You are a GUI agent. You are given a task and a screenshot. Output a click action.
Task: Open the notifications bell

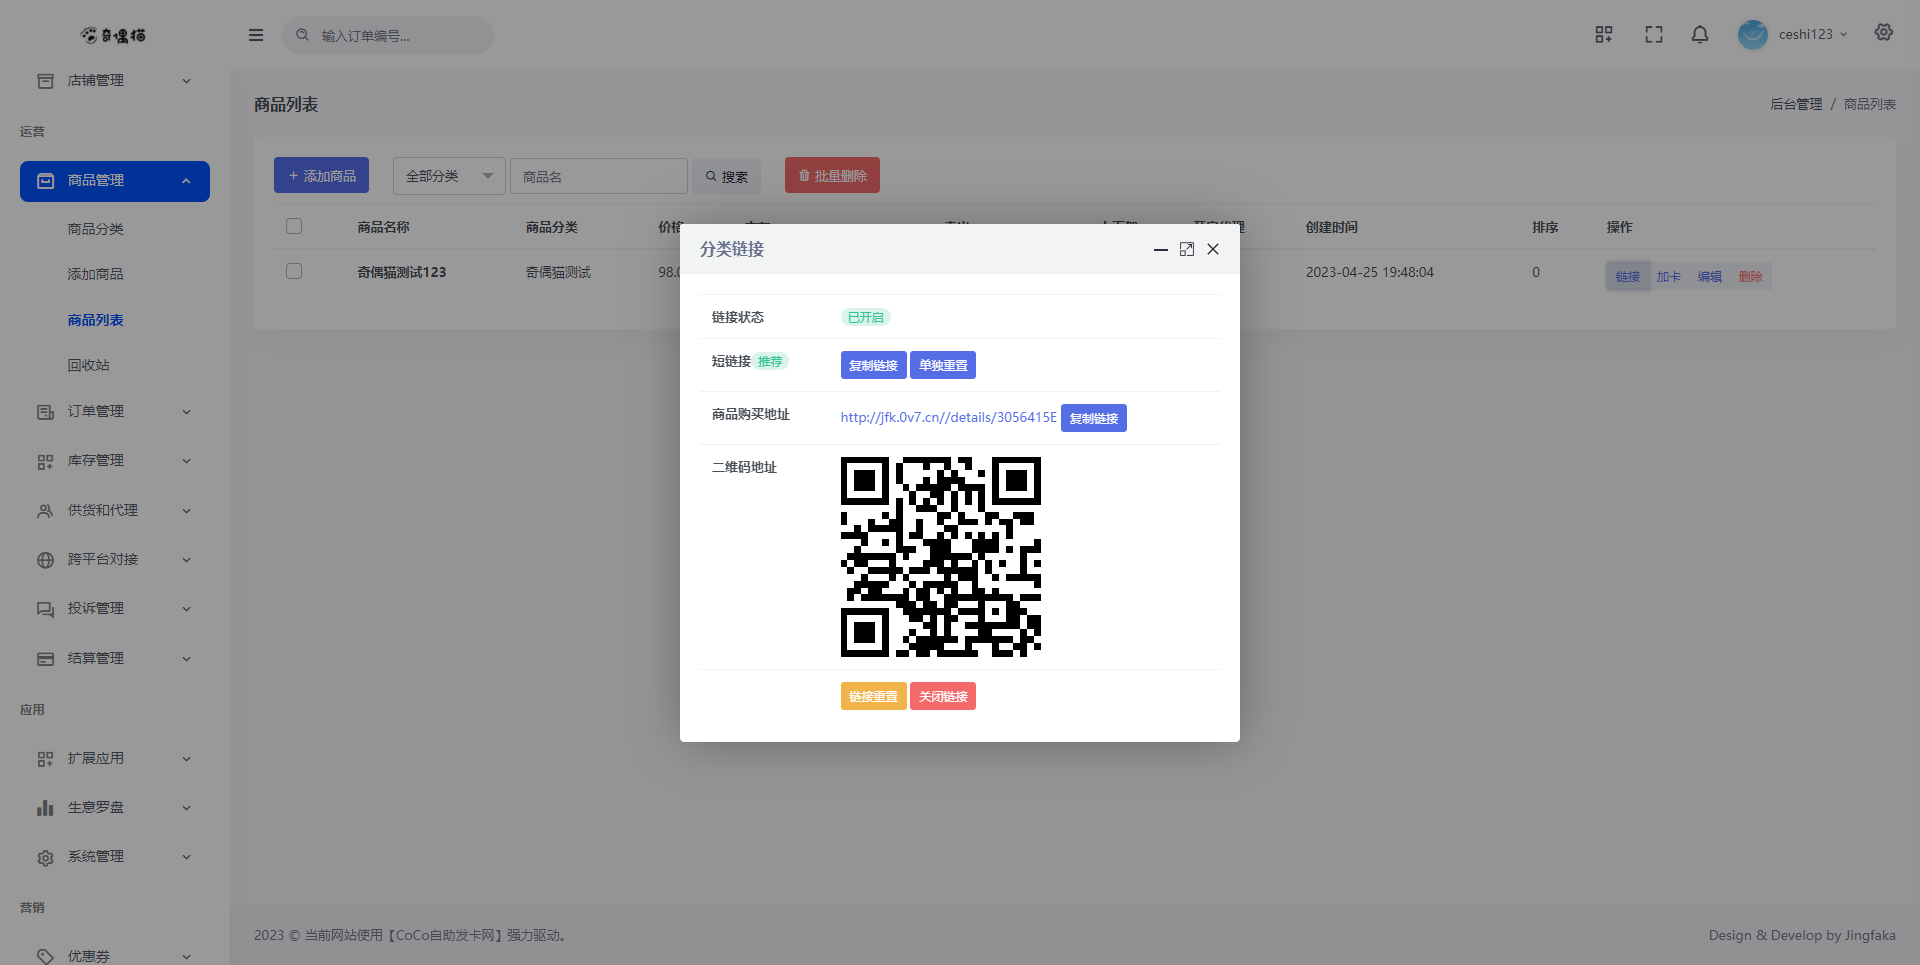point(1700,34)
